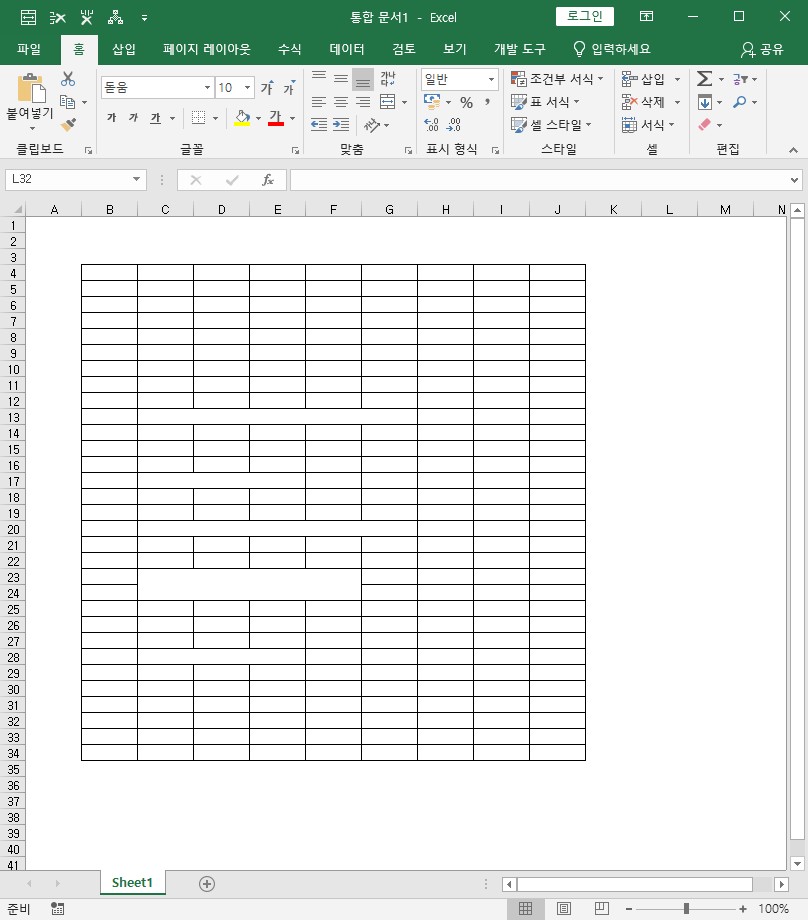Switch to the 검토 tab
Screen dimensions: 808x920
pos(404,49)
